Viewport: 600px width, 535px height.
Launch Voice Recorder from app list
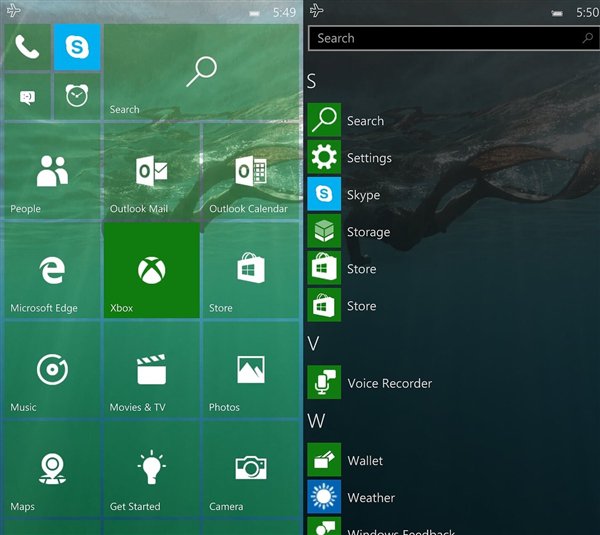[388, 383]
